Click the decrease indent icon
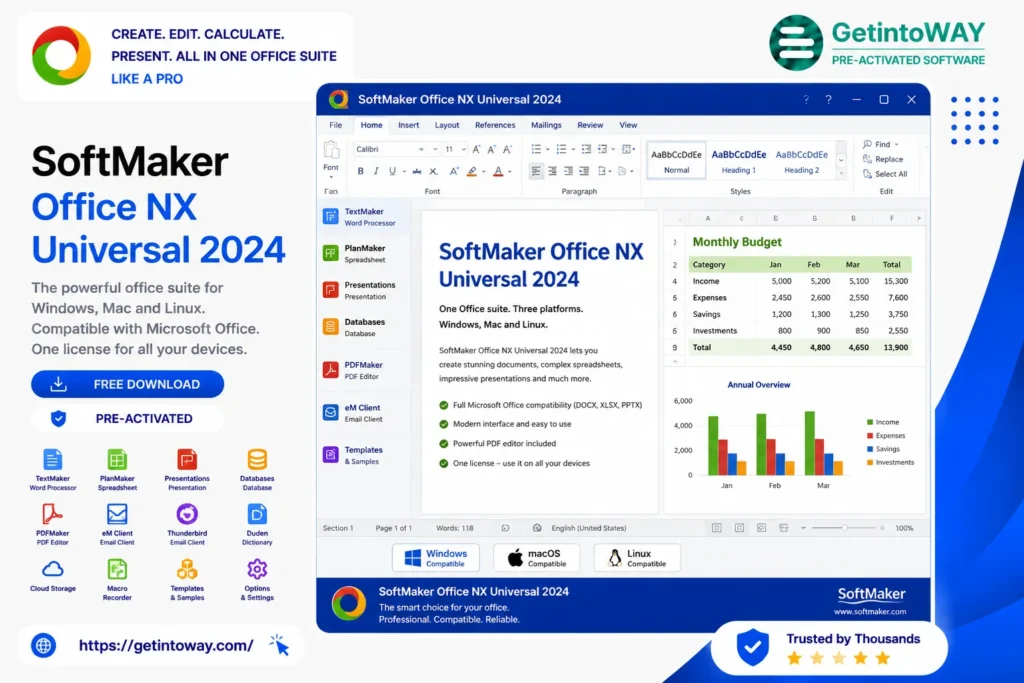 [586, 149]
